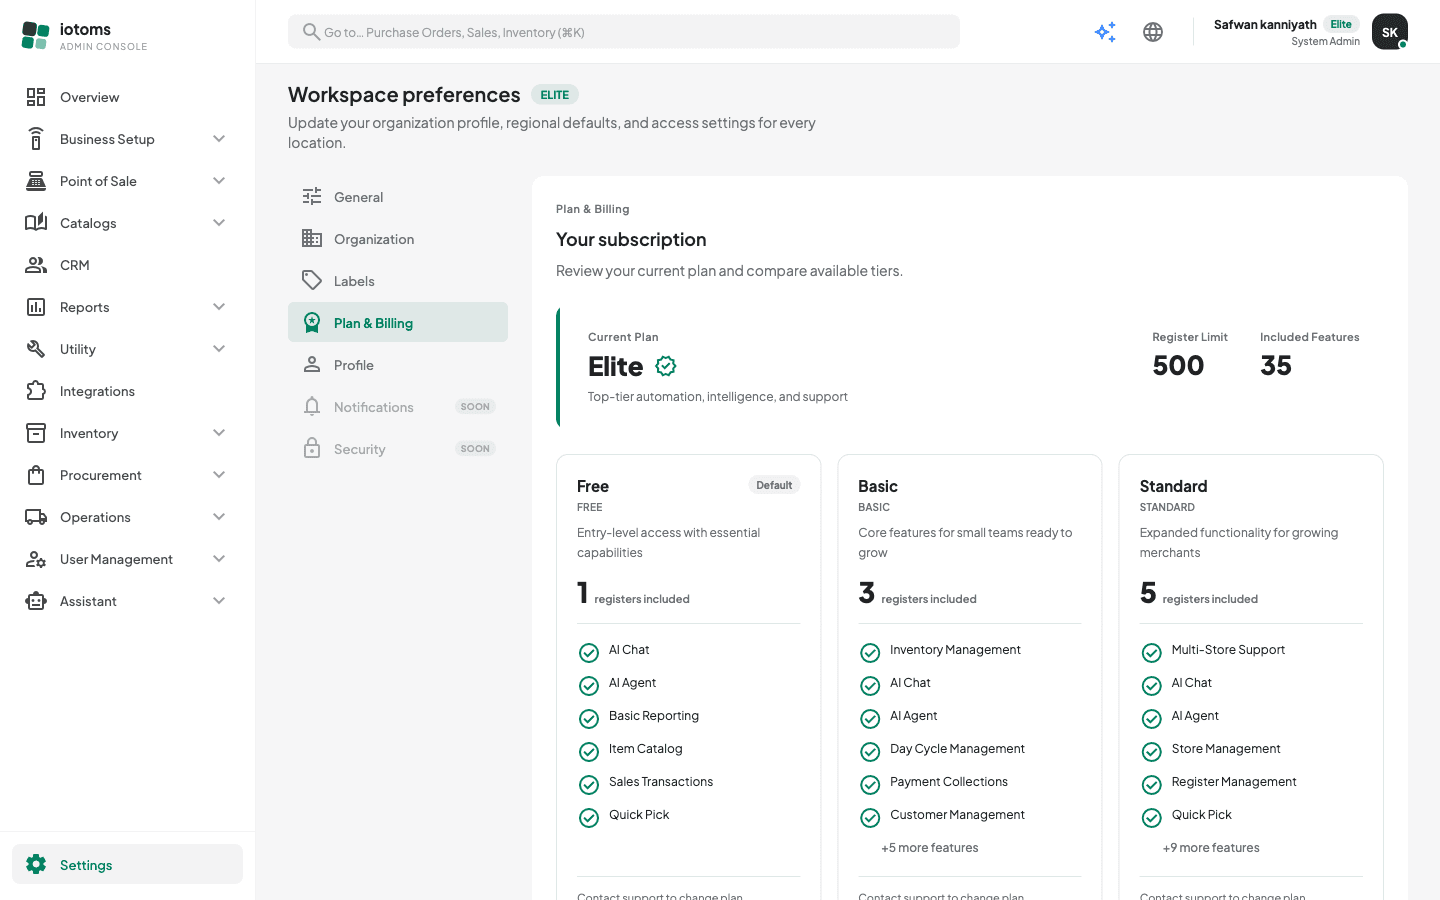
Task: Click the Security lock icon
Action: 312,449
